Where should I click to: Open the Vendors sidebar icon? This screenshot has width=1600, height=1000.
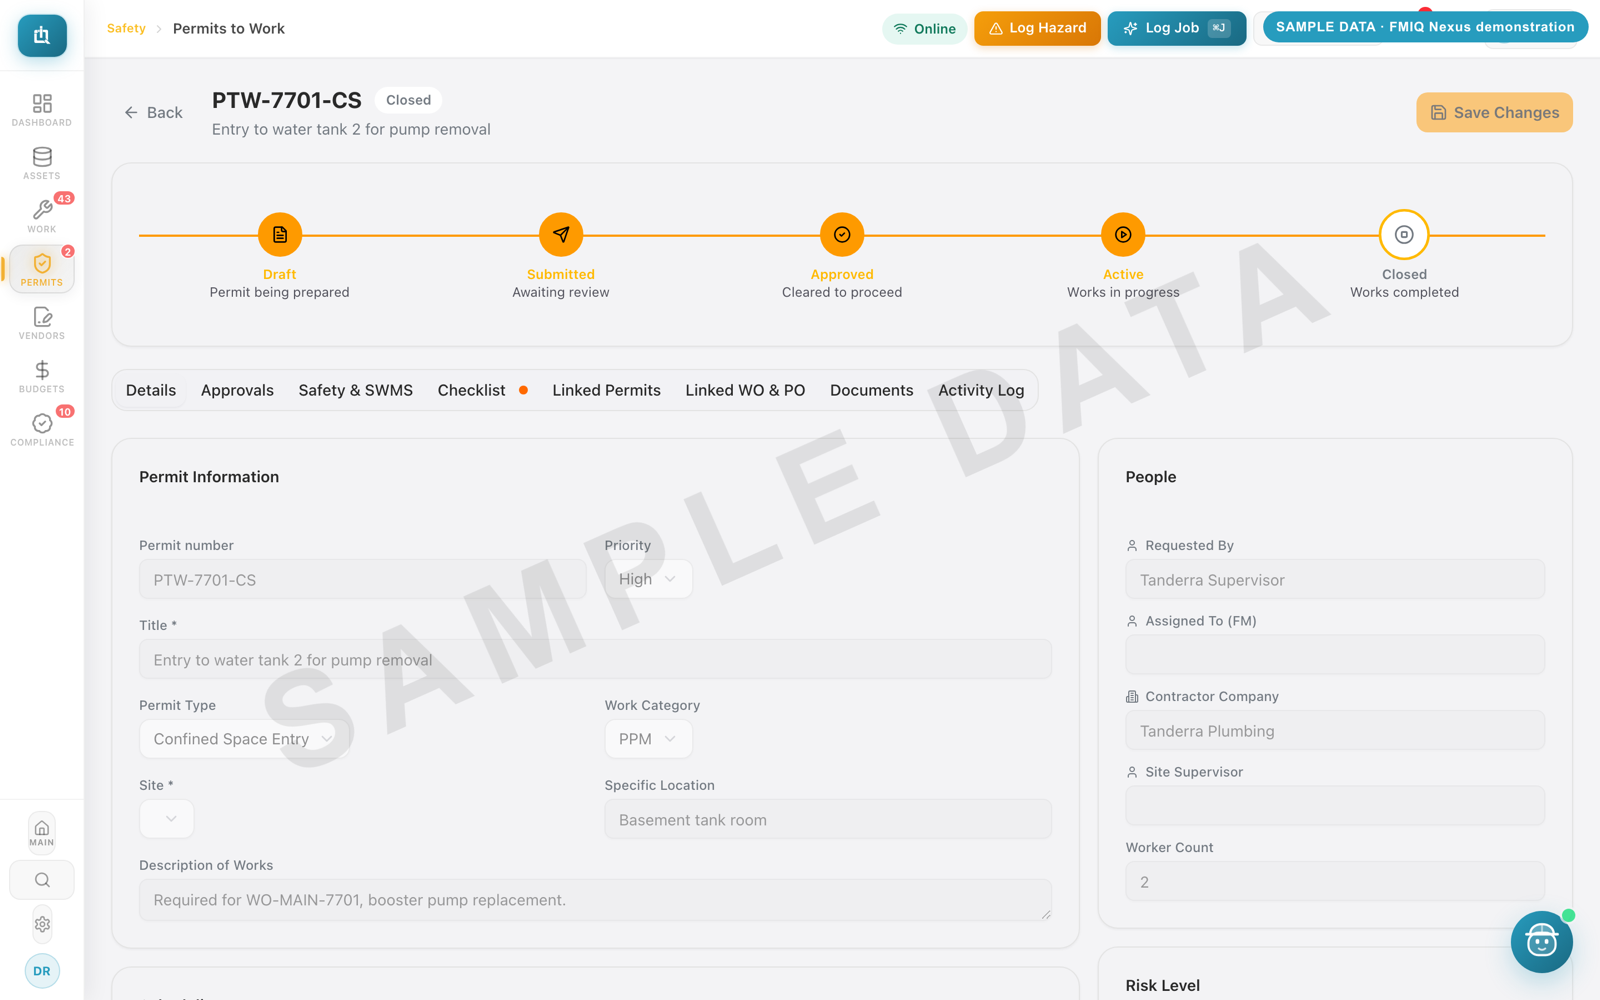click(x=42, y=322)
